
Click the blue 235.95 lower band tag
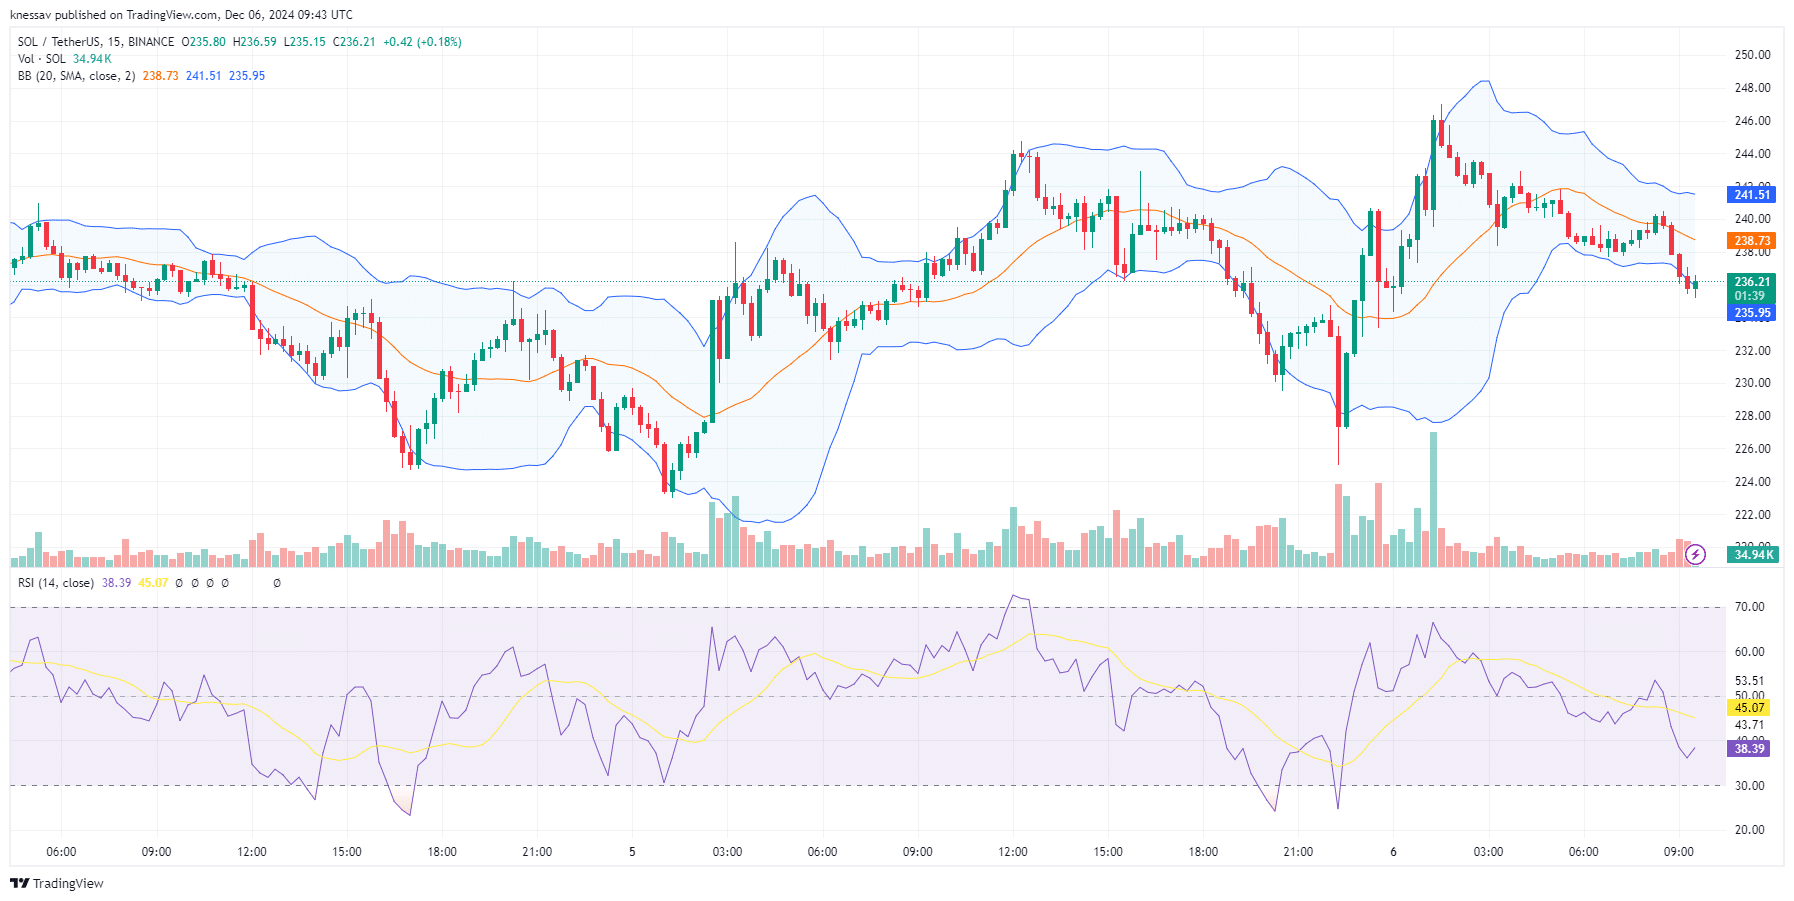pos(1752,313)
